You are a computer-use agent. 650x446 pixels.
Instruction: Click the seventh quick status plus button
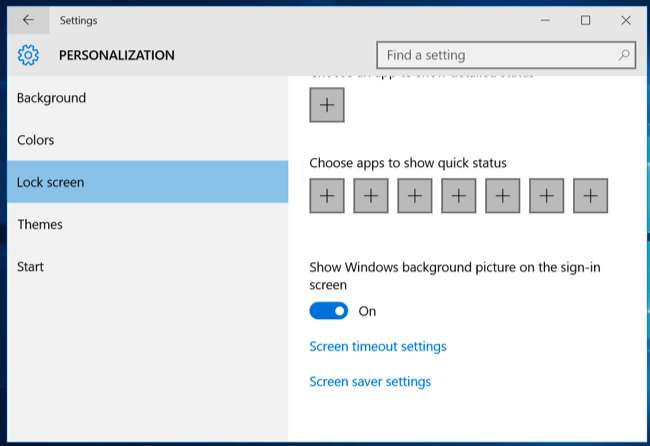pyautogui.click(x=591, y=196)
